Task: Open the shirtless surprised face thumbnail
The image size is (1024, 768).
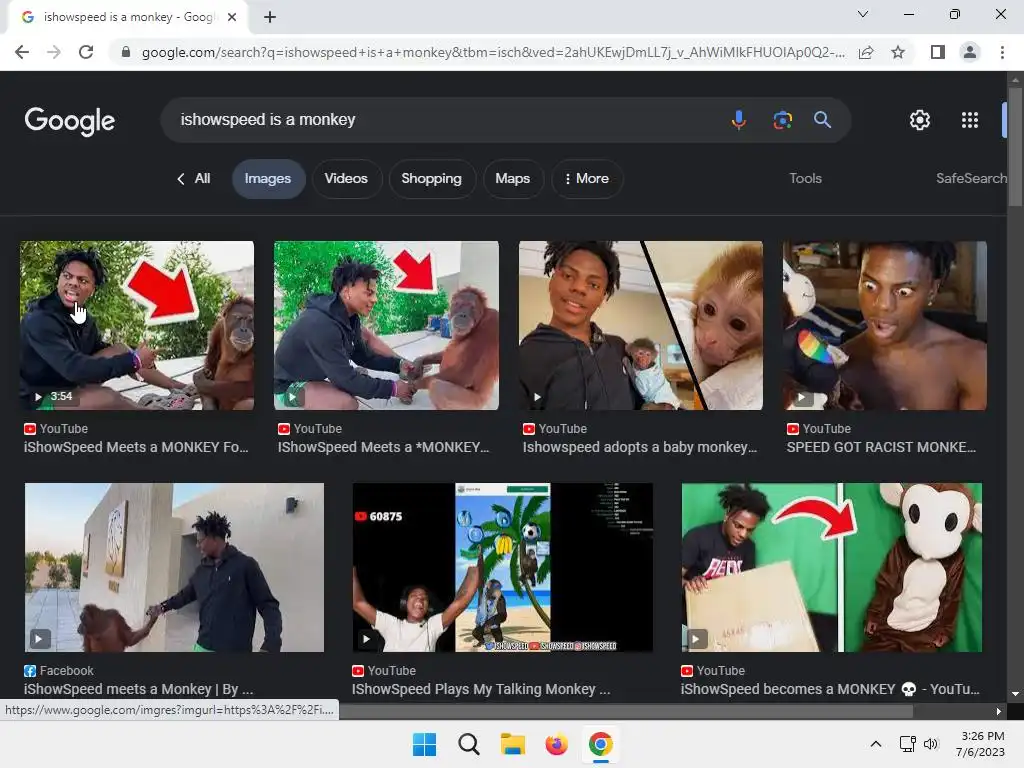Action: coord(885,325)
